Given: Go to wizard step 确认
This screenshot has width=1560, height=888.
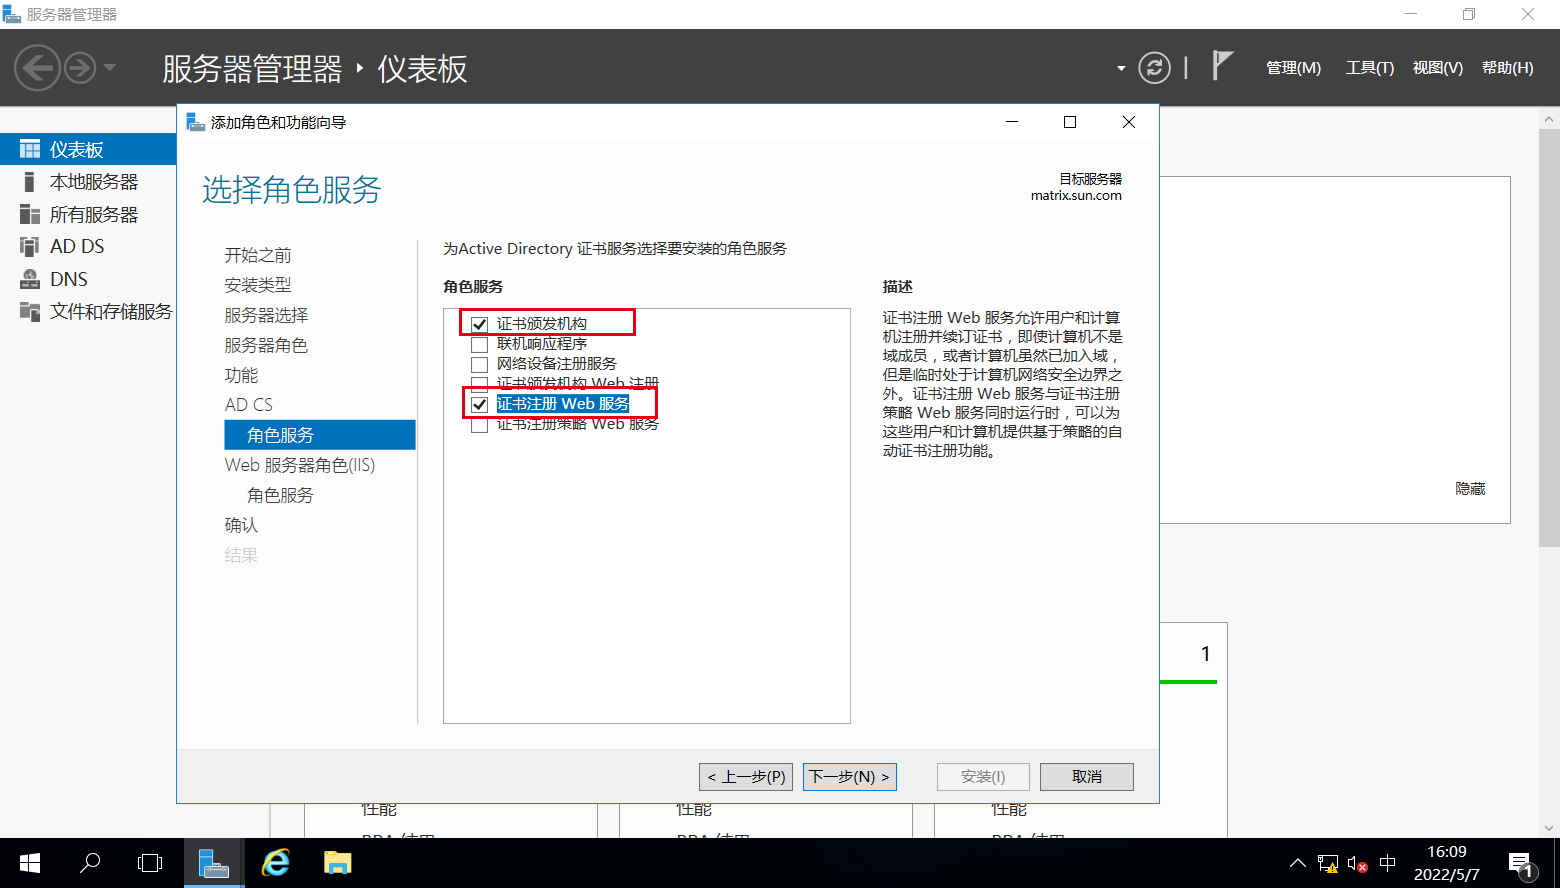Looking at the screenshot, I should (x=241, y=525).
